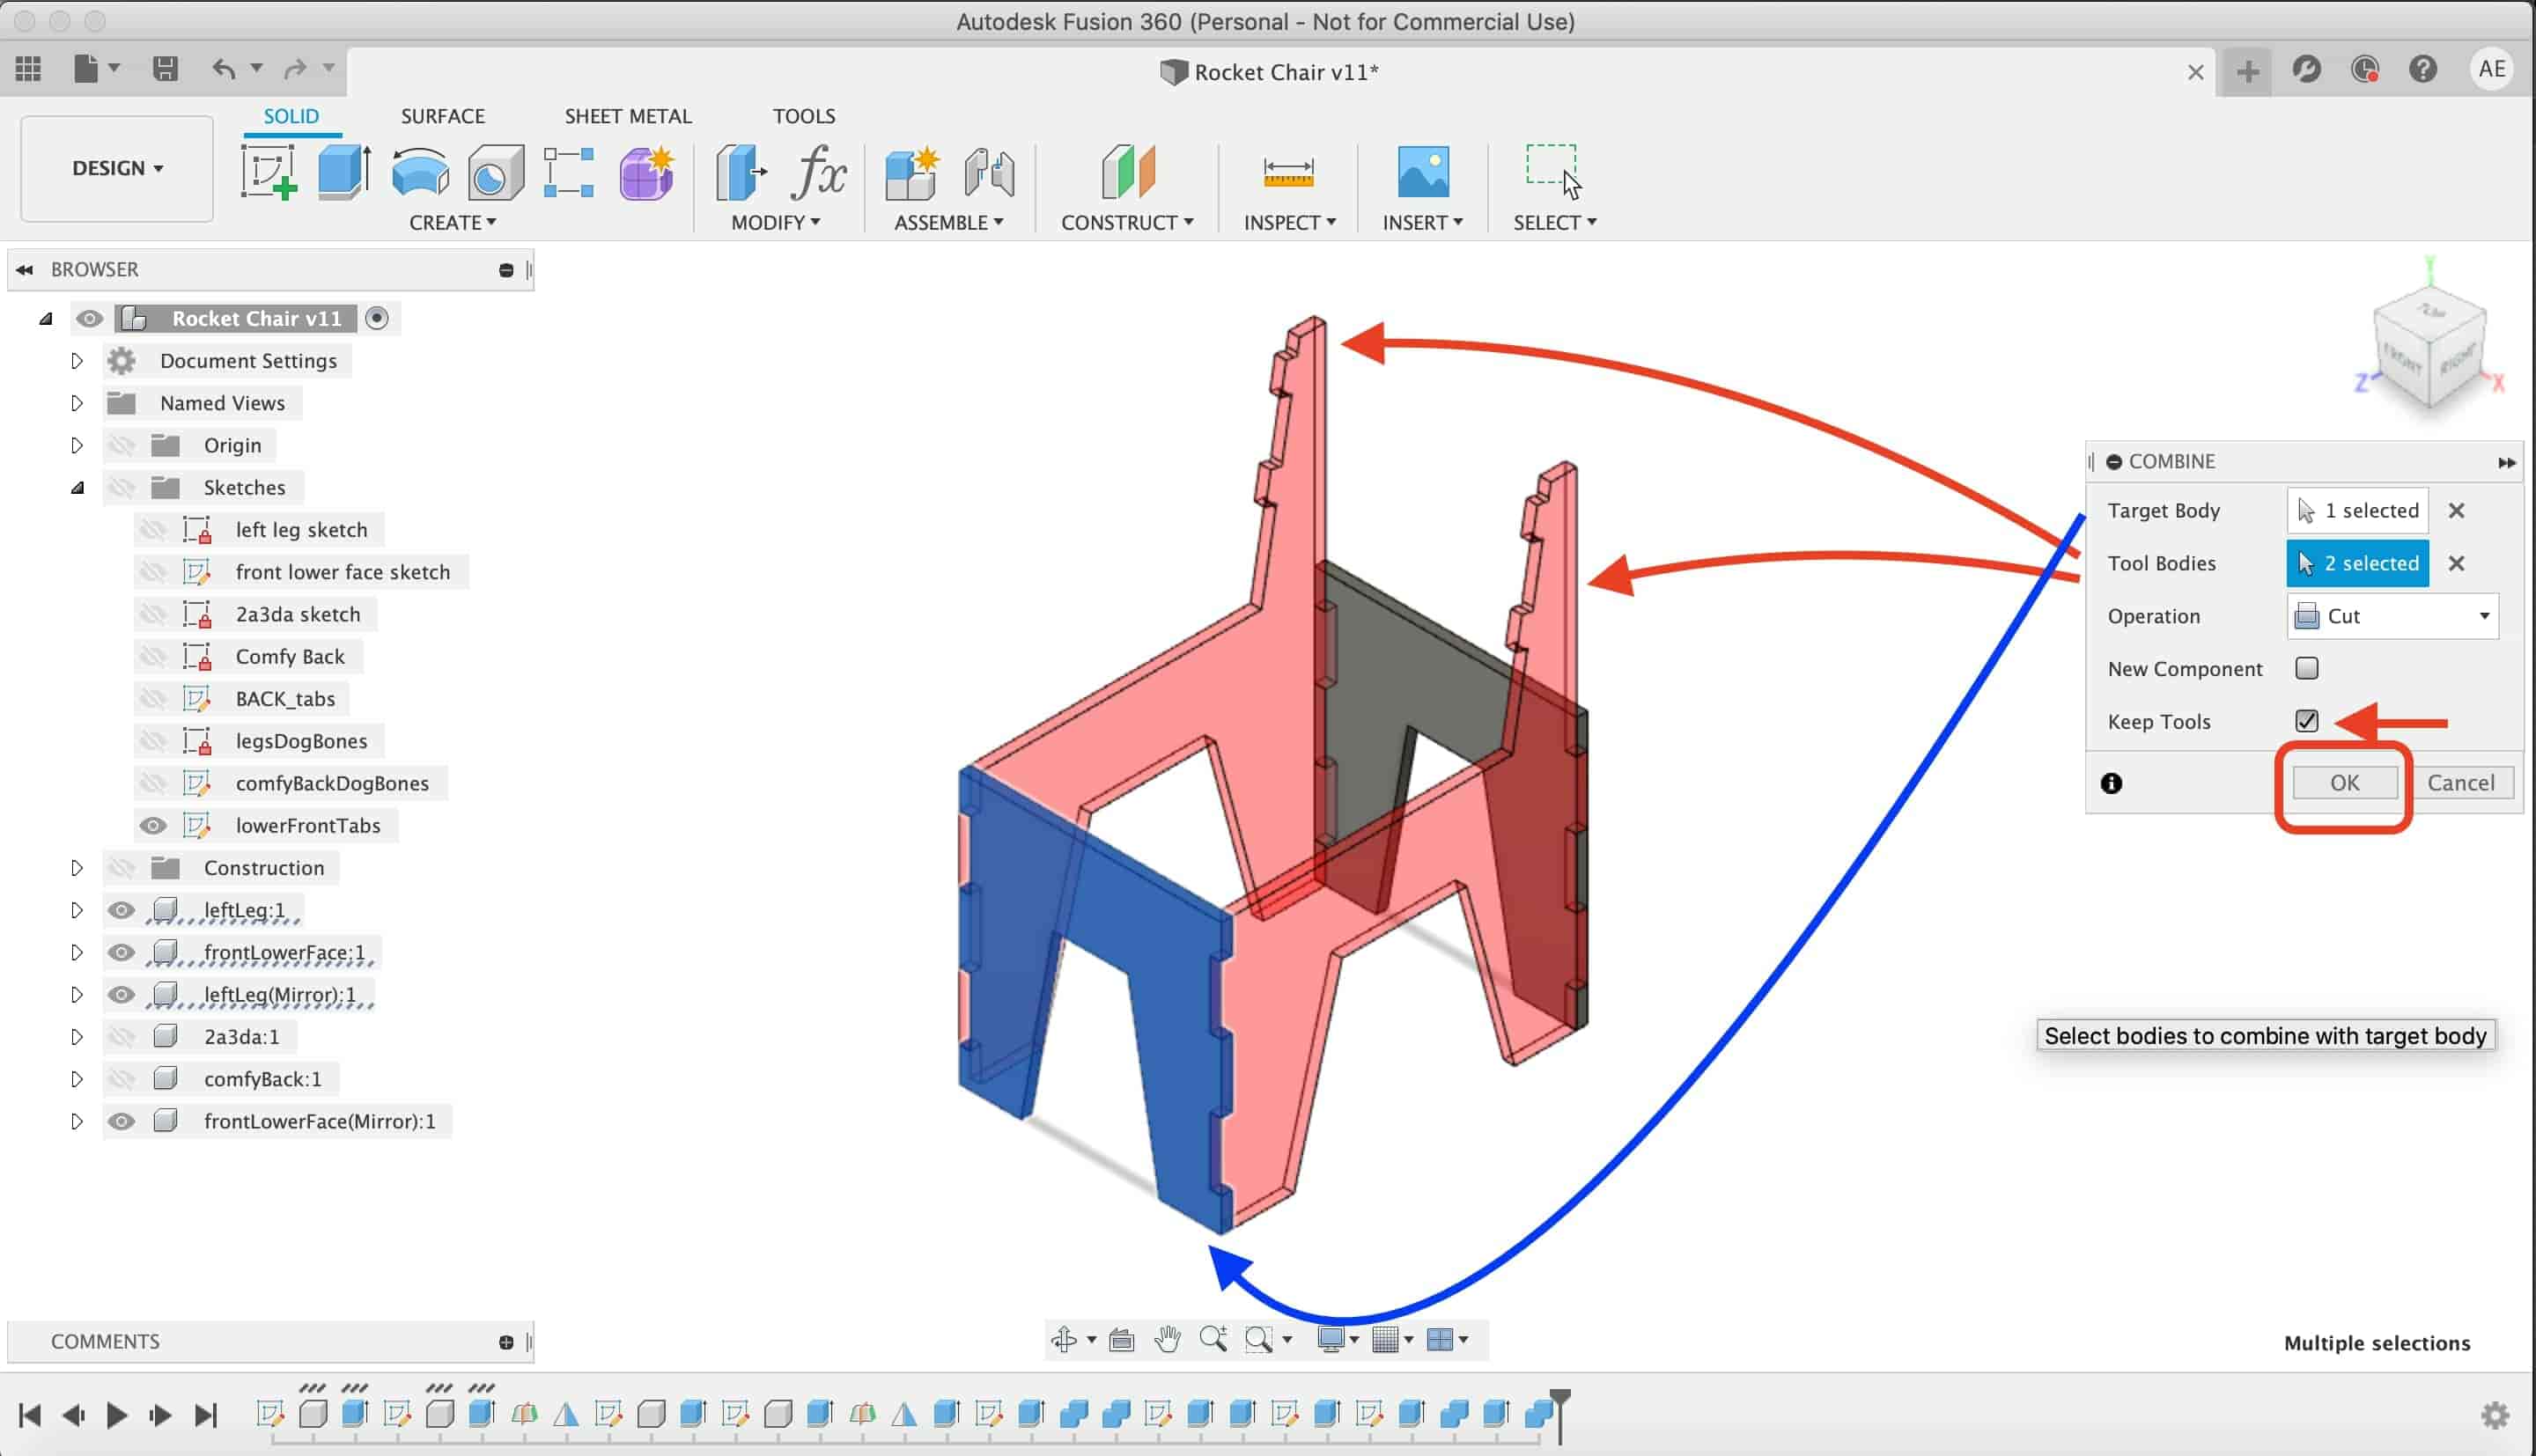
Task: Expand the Document Settings node
Action: [76, 361]
